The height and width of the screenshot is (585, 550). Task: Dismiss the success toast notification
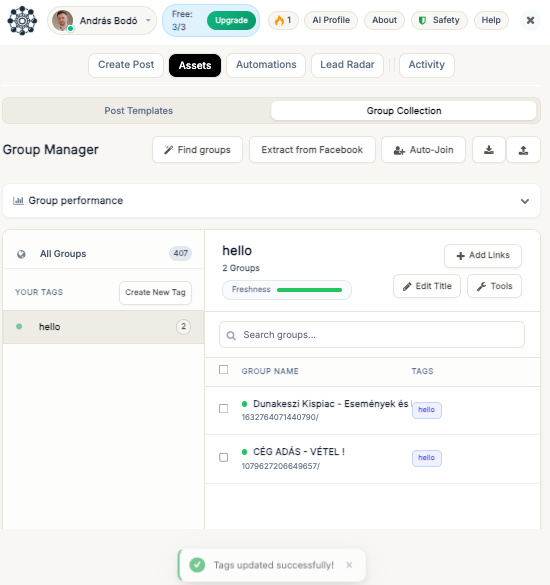(349, 565)
